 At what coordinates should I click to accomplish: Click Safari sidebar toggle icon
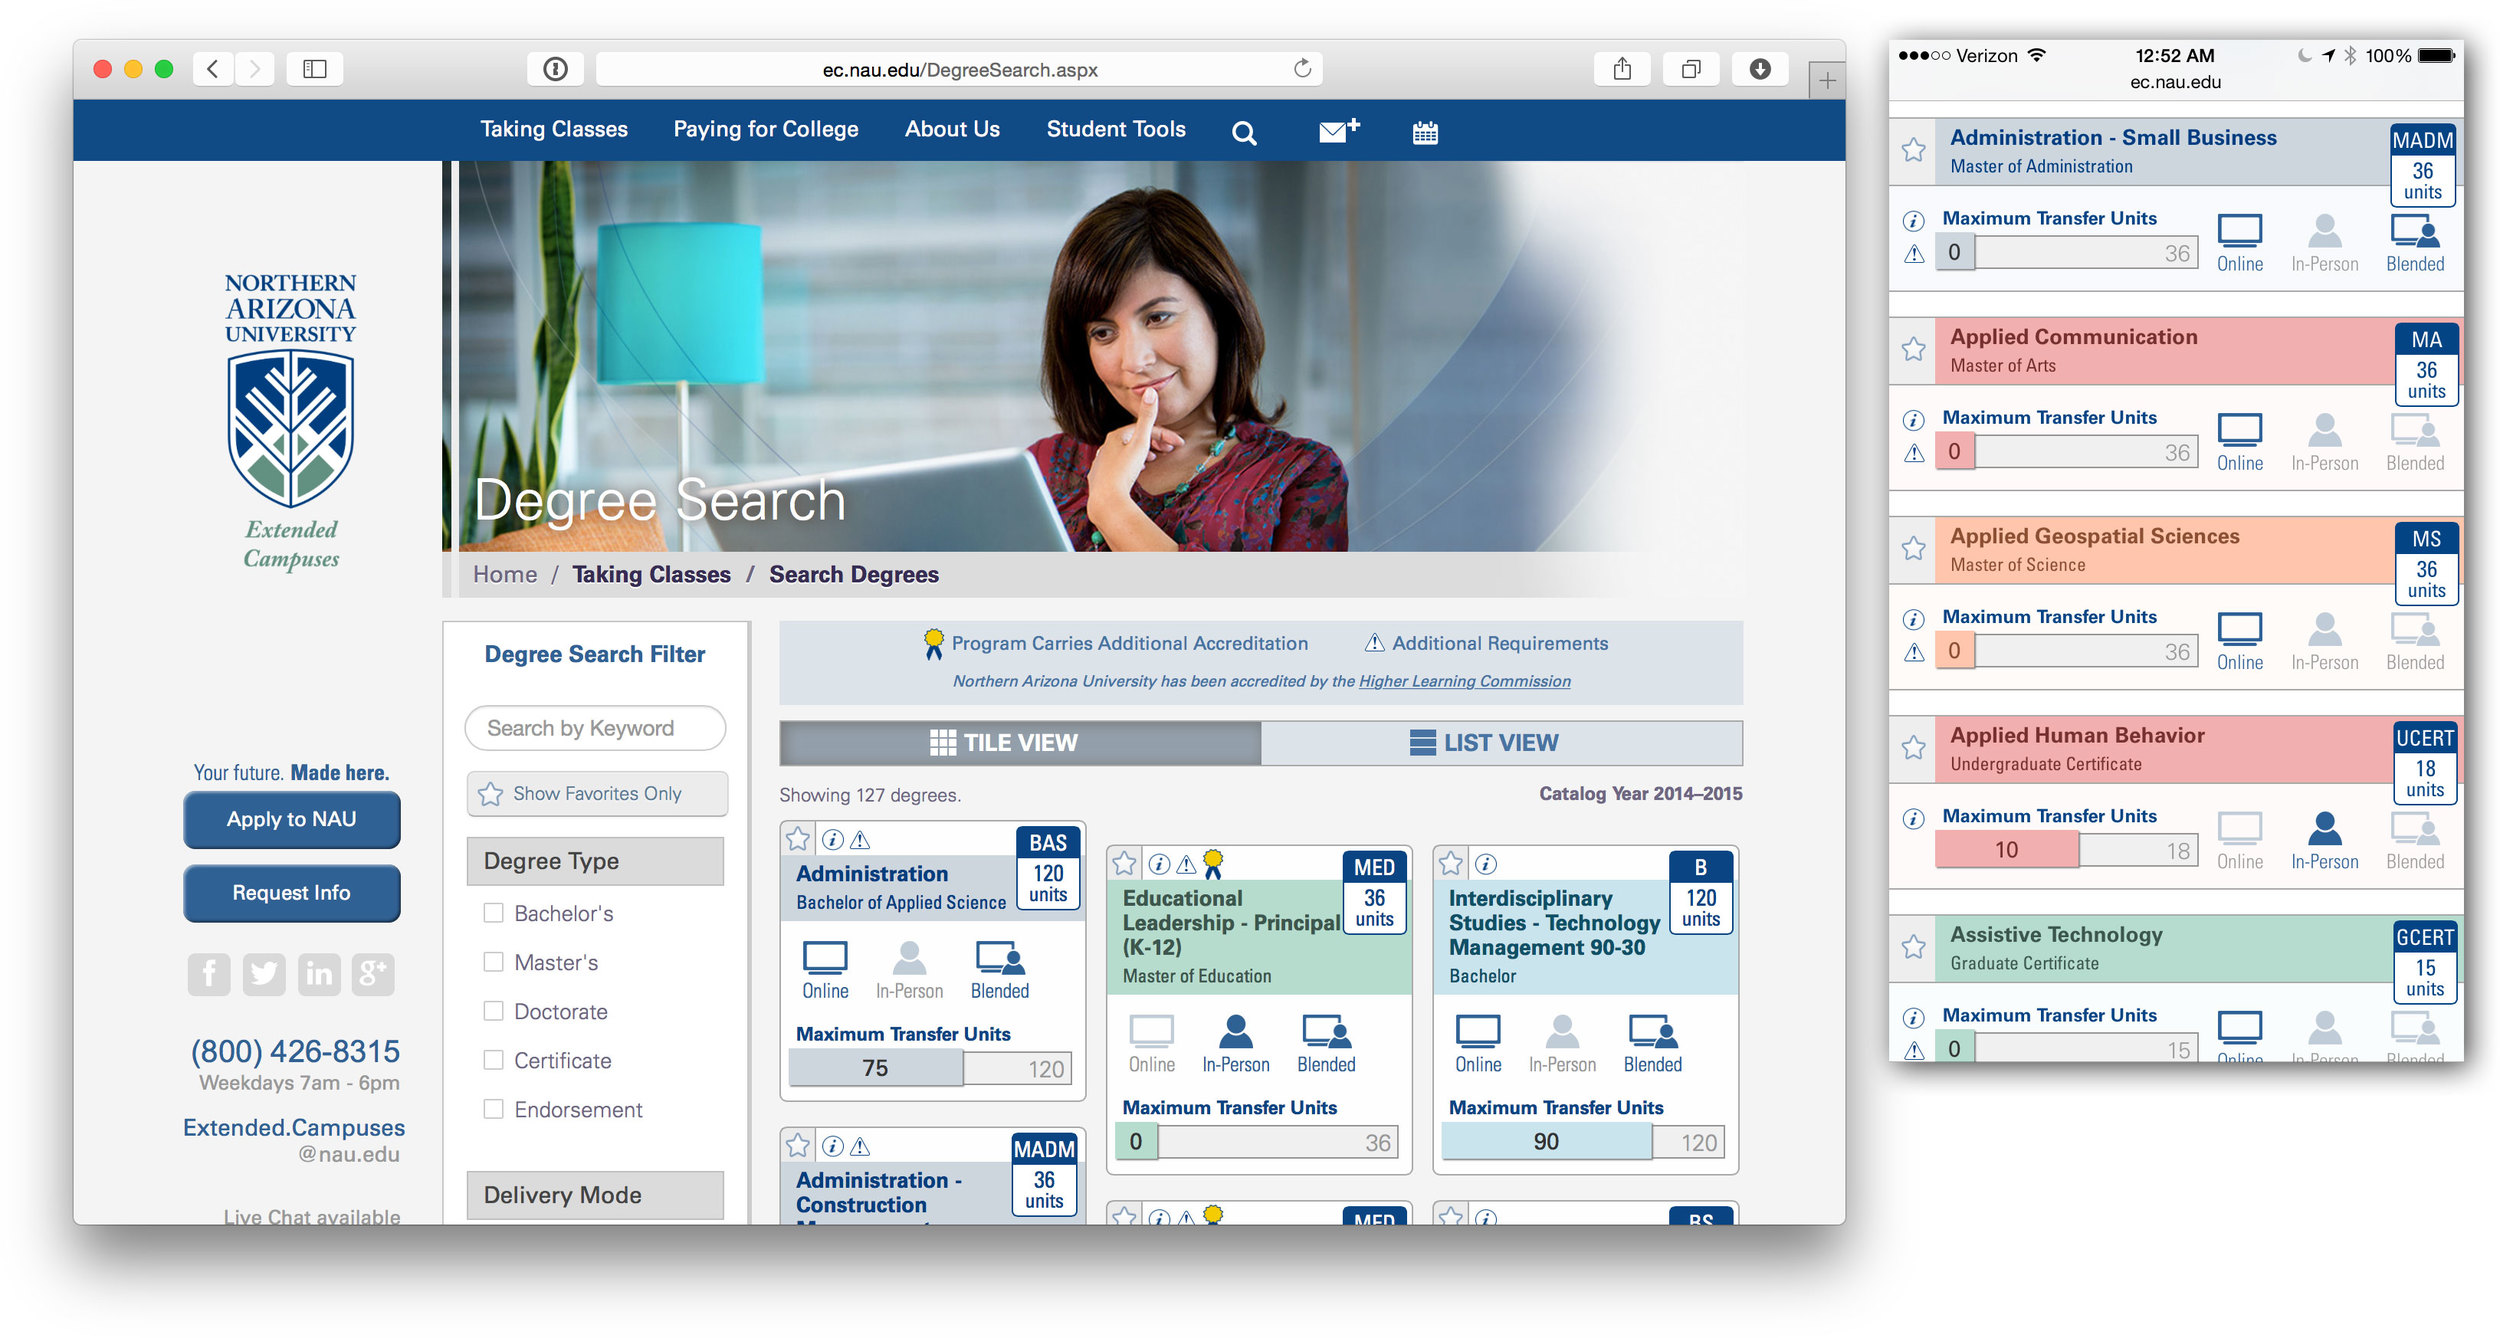click(315, 69)
